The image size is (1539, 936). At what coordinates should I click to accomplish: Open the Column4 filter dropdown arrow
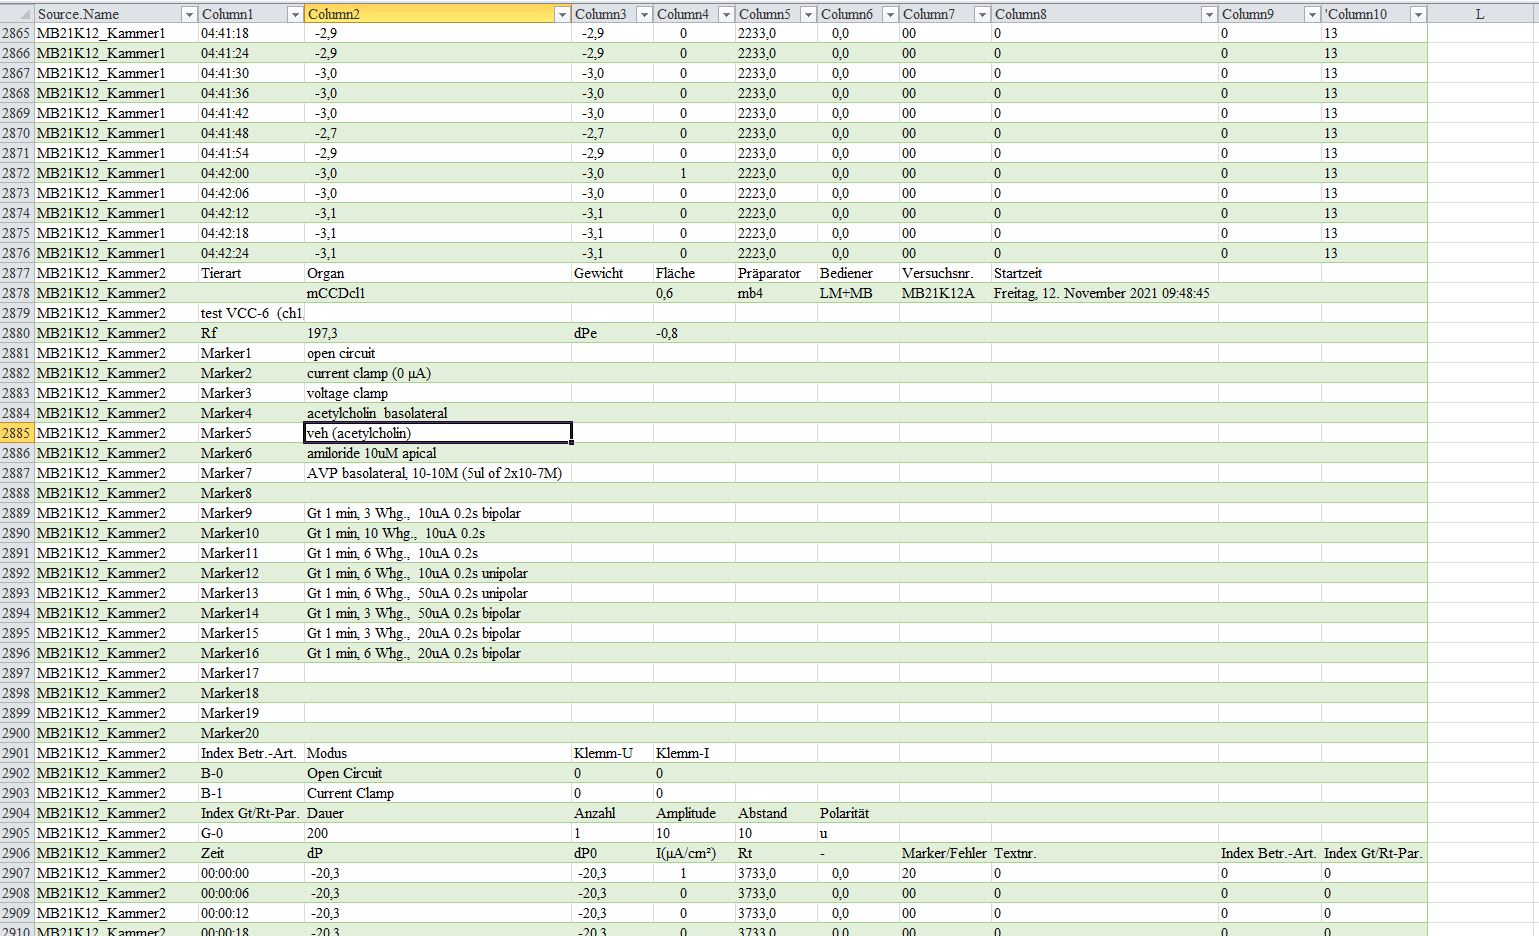tap(725, 14)
